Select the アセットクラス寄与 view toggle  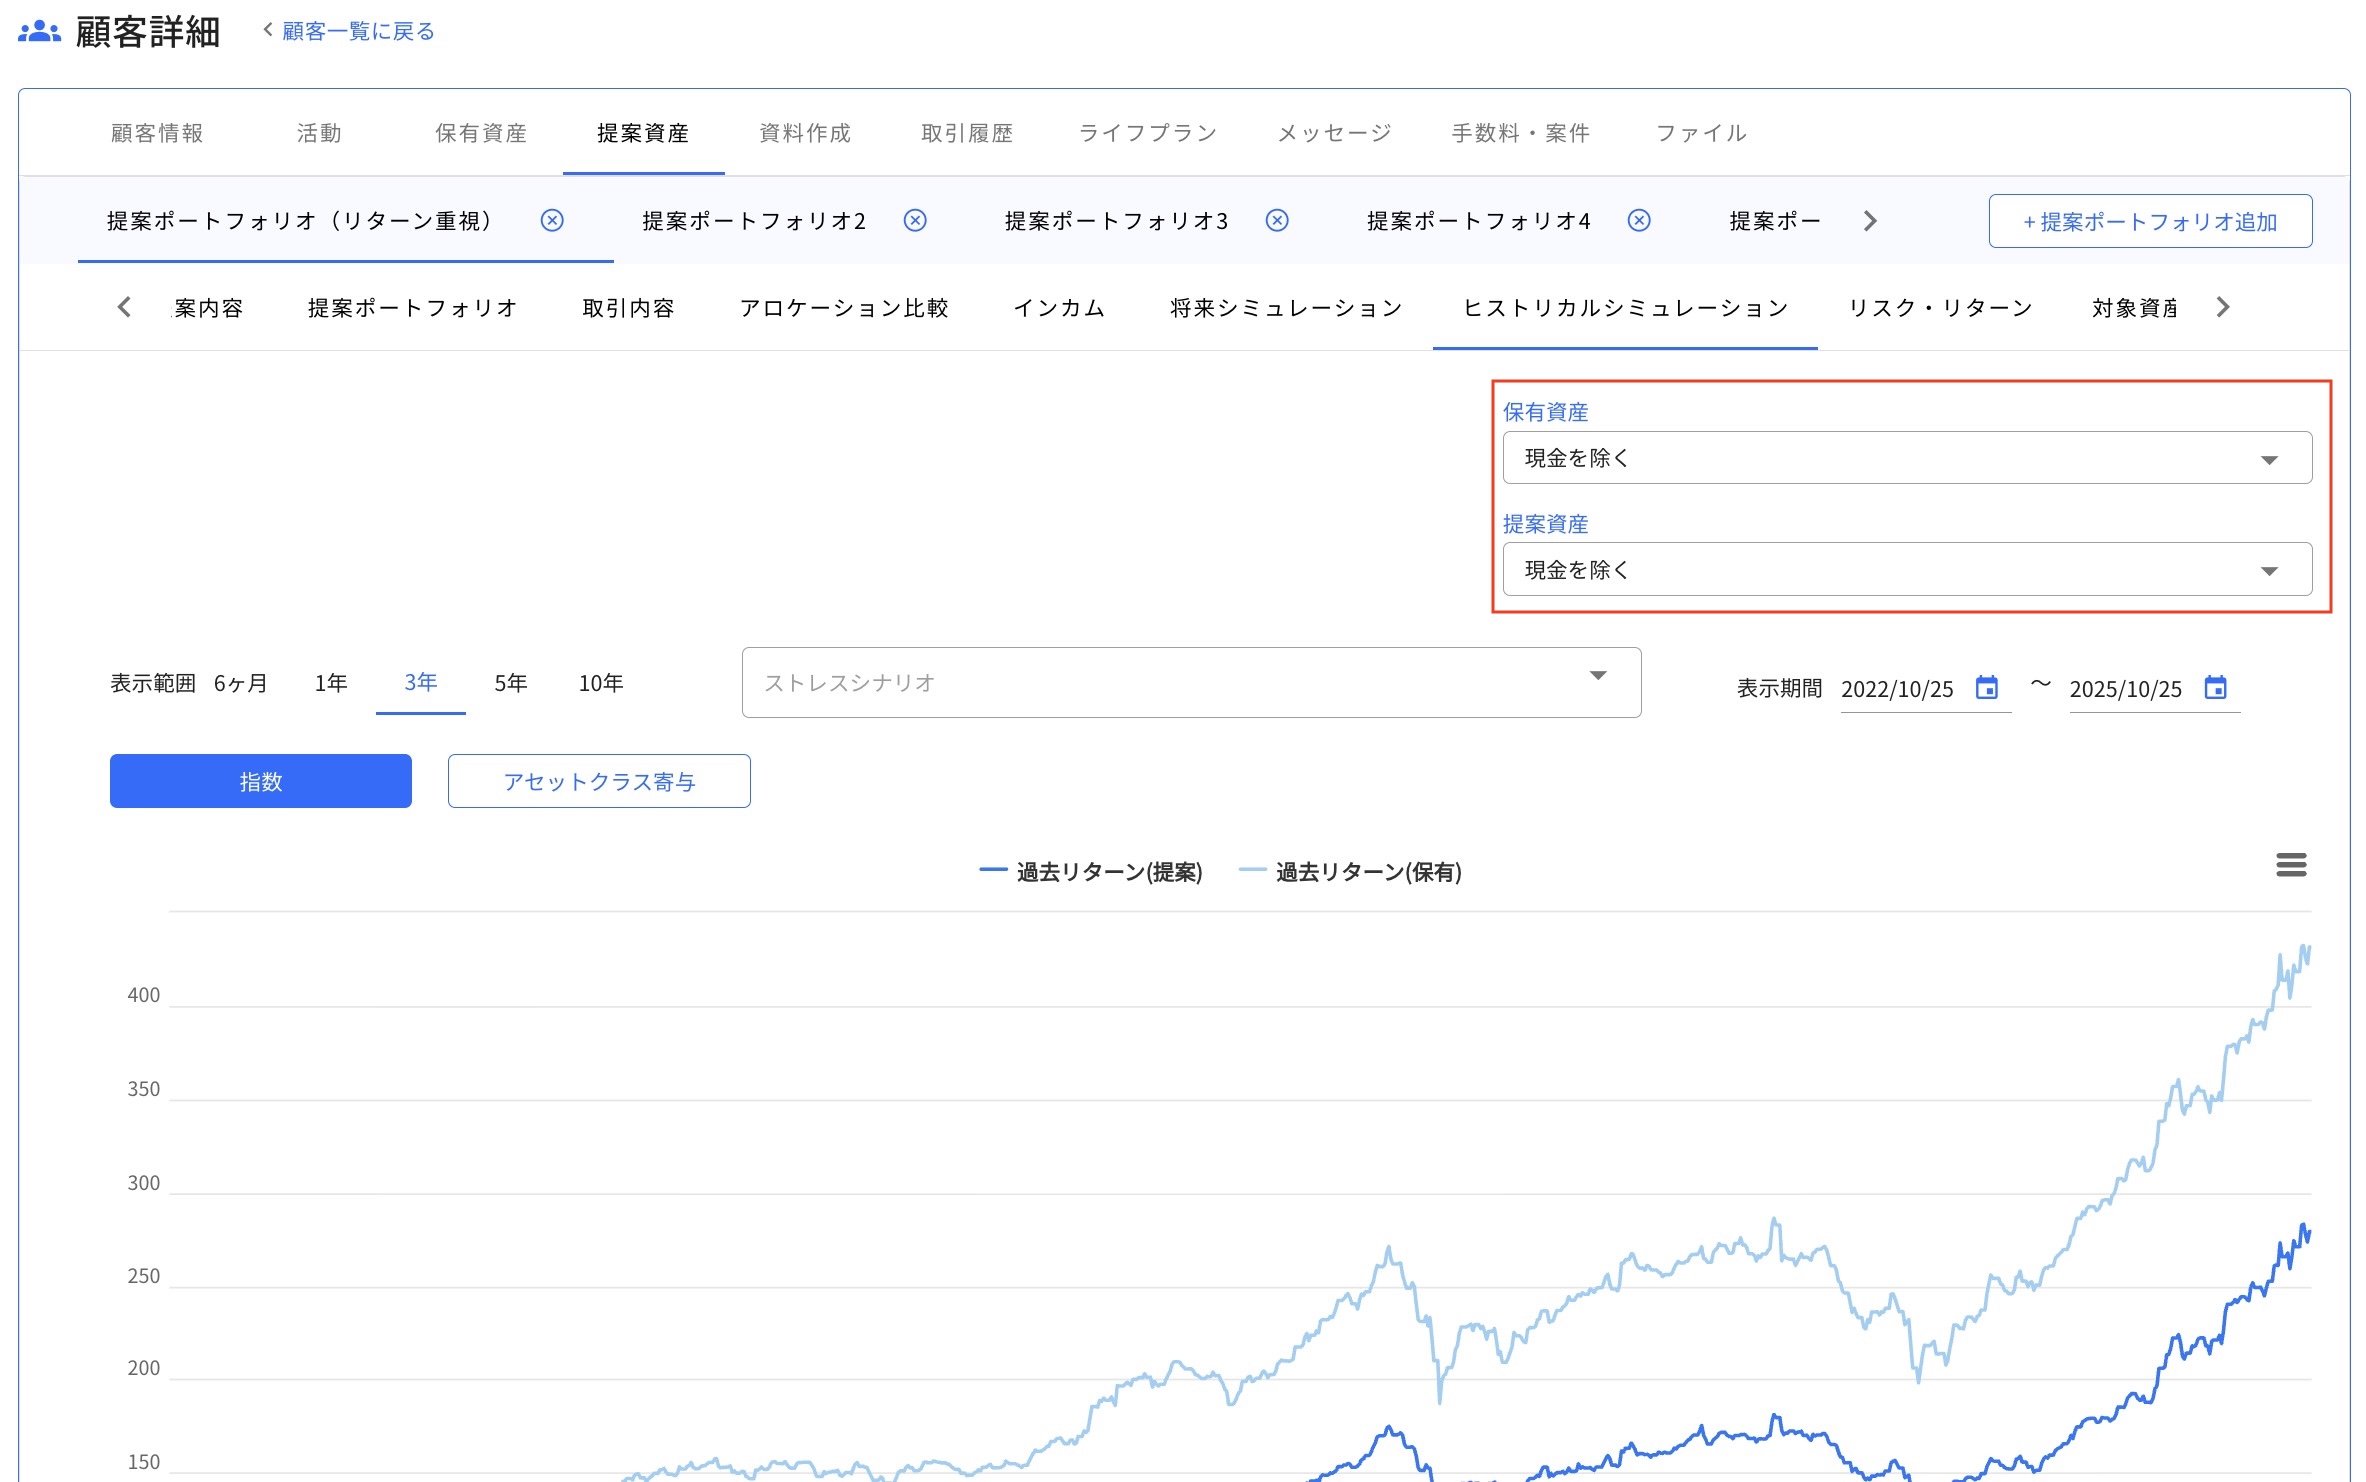pos(598,781)
